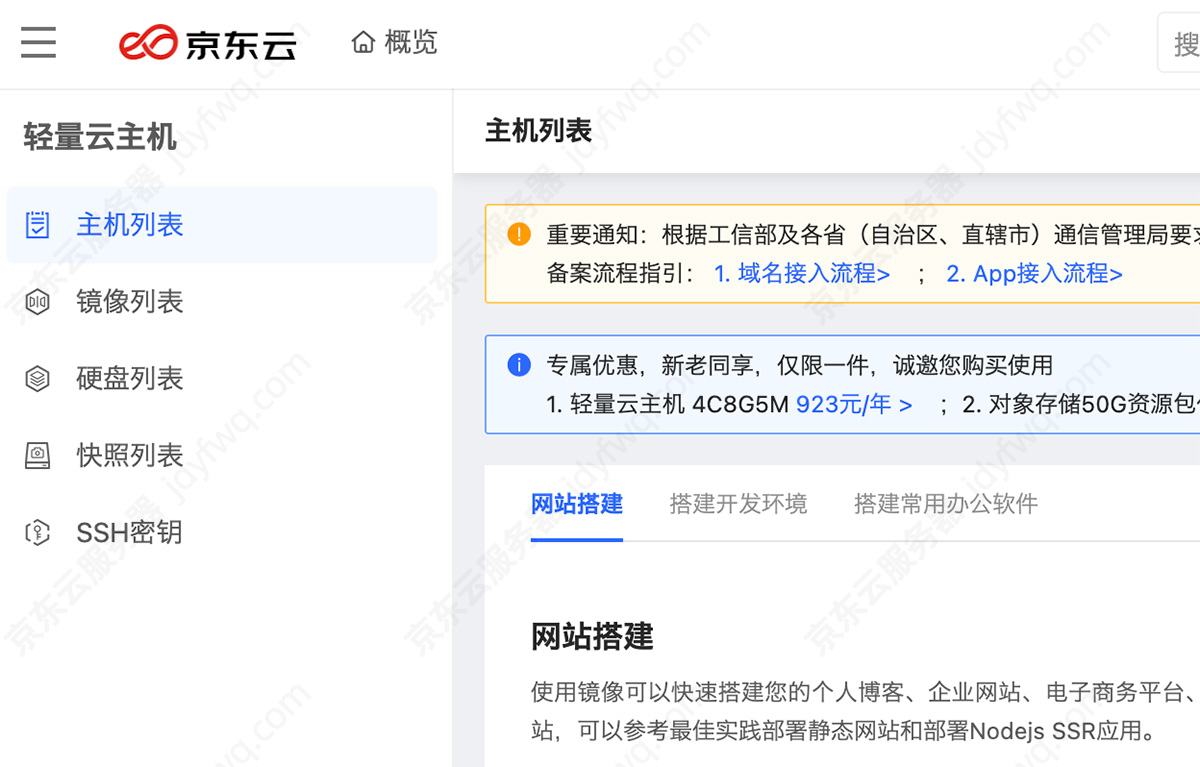The height and width of the screenshot is (767, 1200).
Task: Click the SSH密钥 key icon
Action: (37, 533)
